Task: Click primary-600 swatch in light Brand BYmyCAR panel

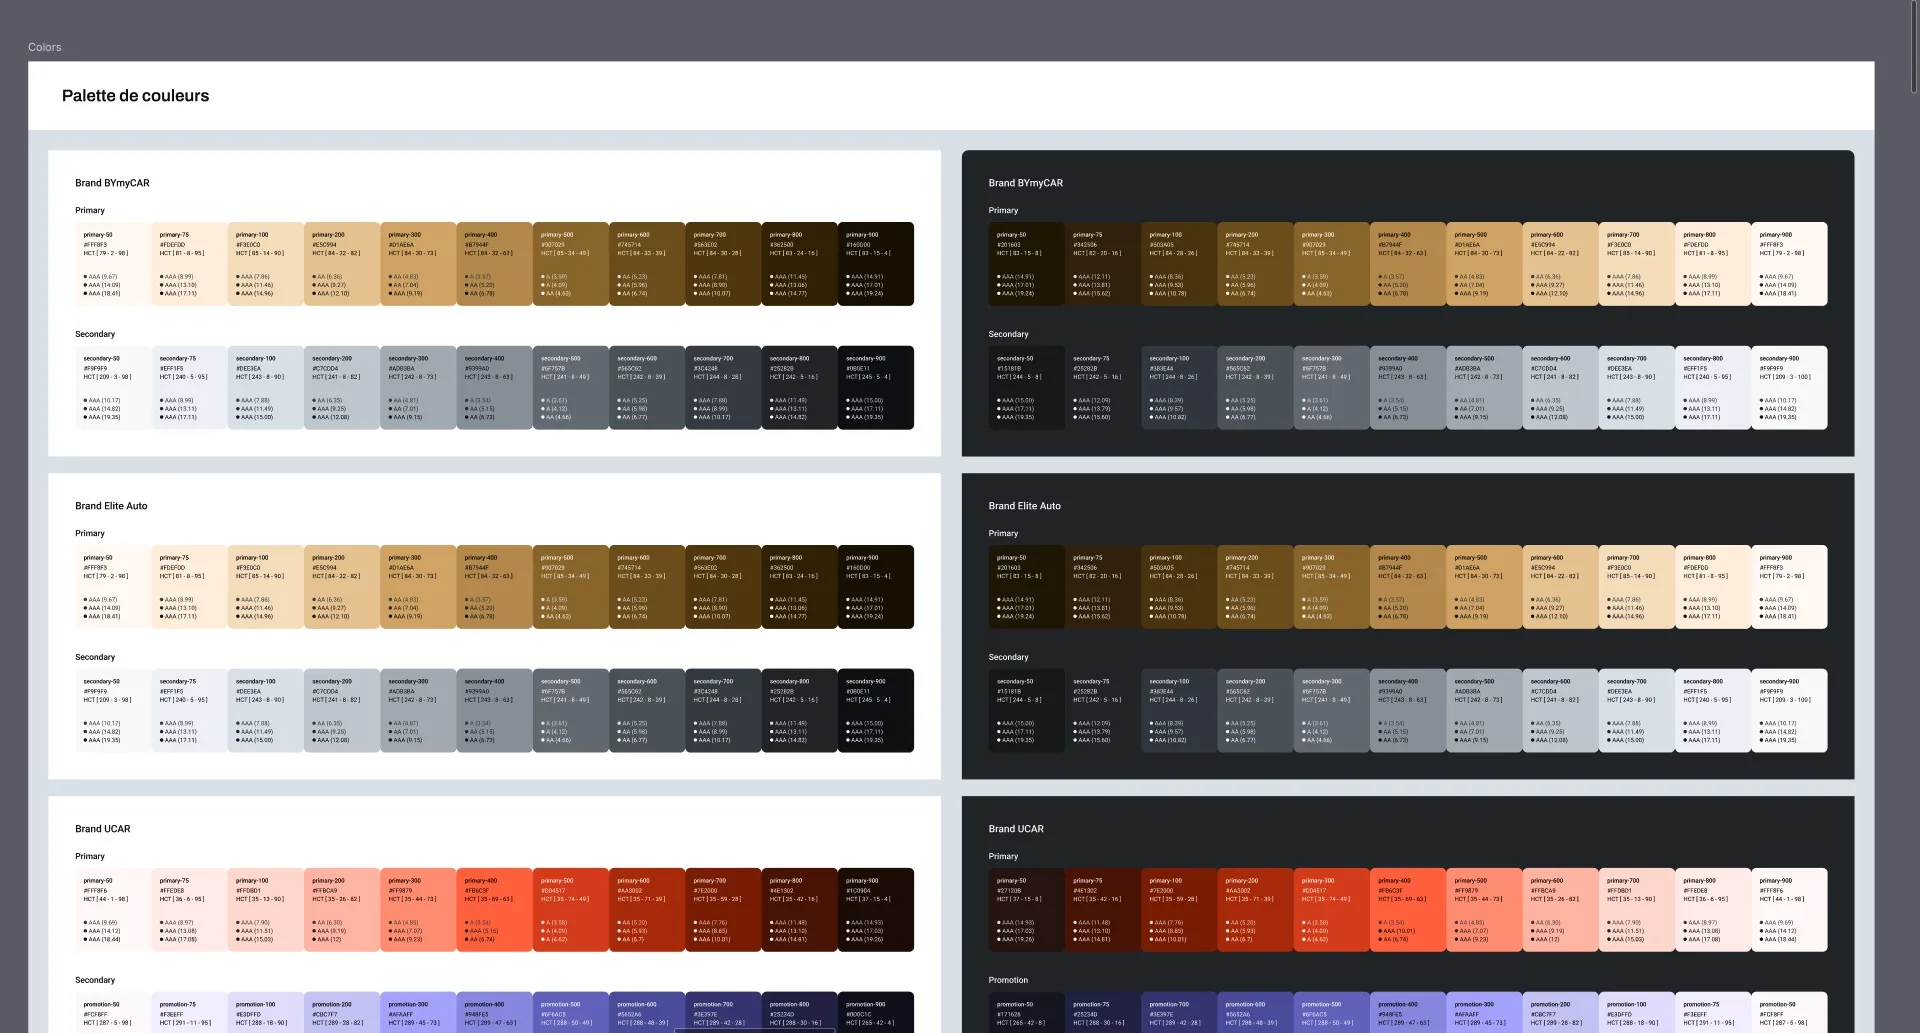Action: pos(647,264)
